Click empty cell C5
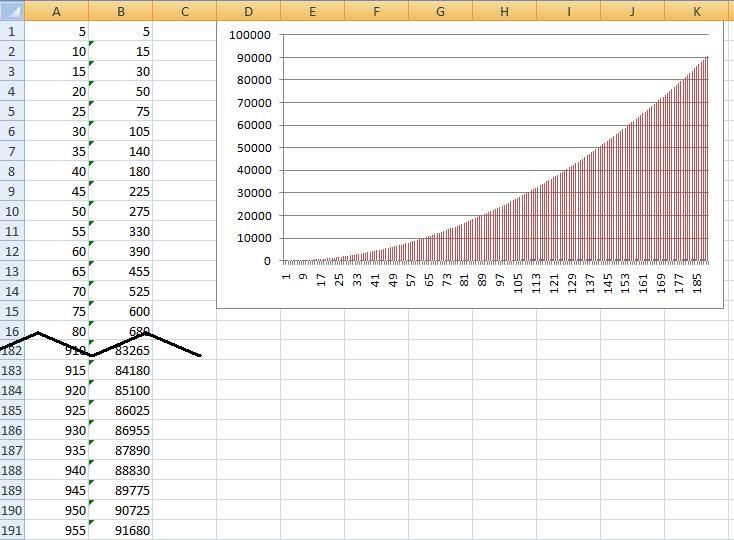Screen dimensions: 734x540 pyautogui.click(x=185, y=111)
